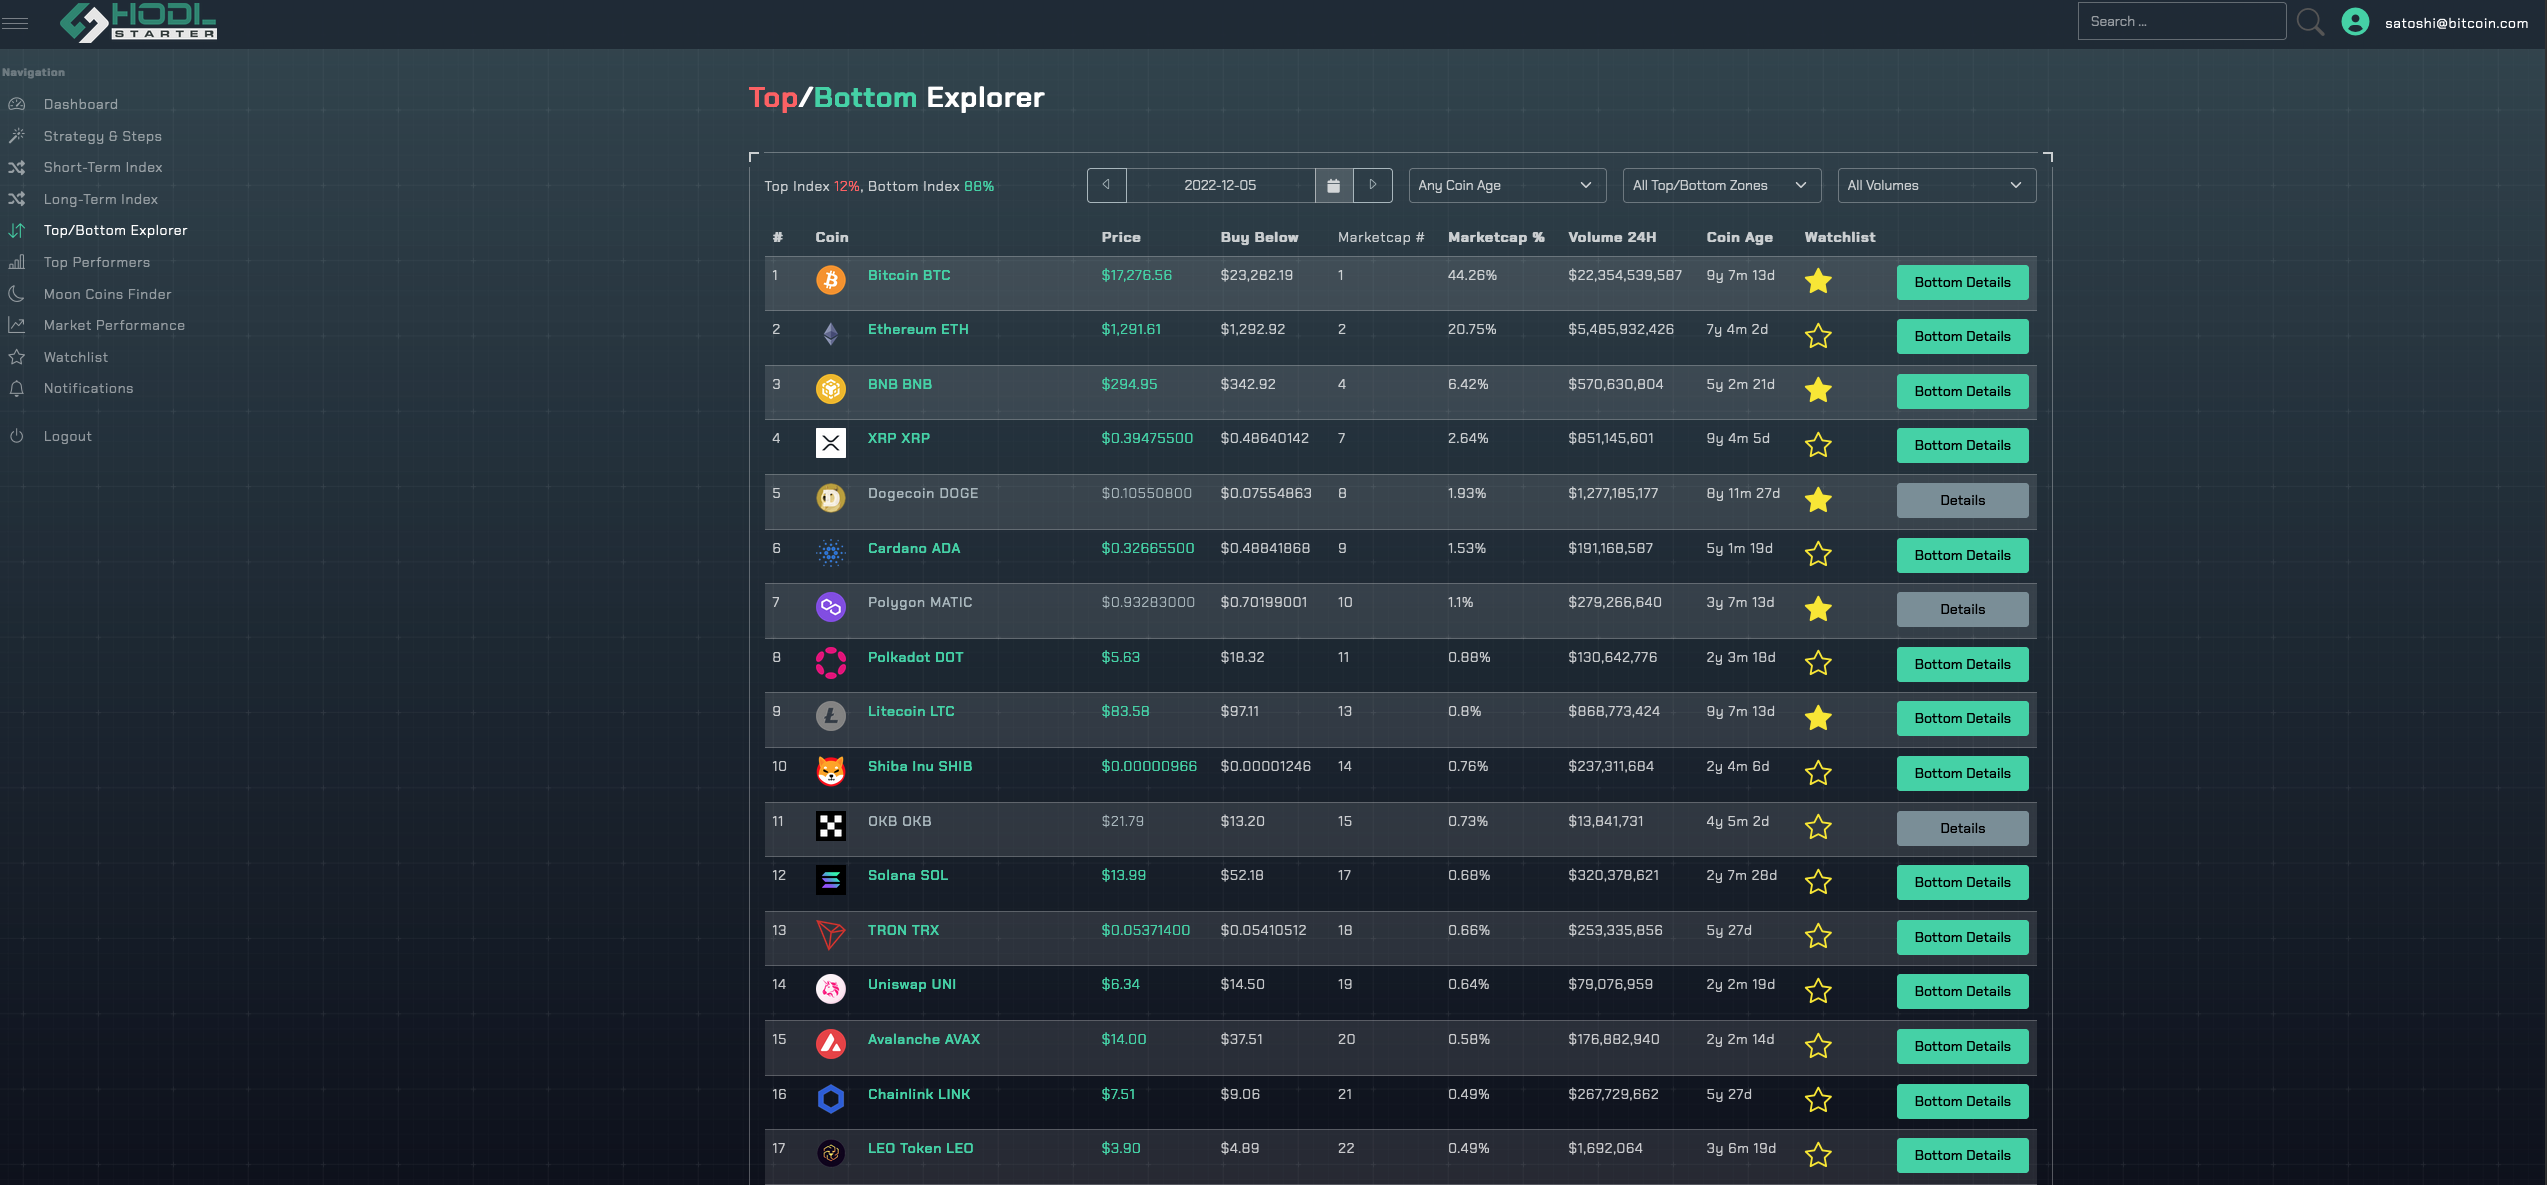Image resolution: width=2547 pixels, height=1185 pixels.
Task: Open the Any Coin Age dropdown
Action: click(x=1507, y=186)
